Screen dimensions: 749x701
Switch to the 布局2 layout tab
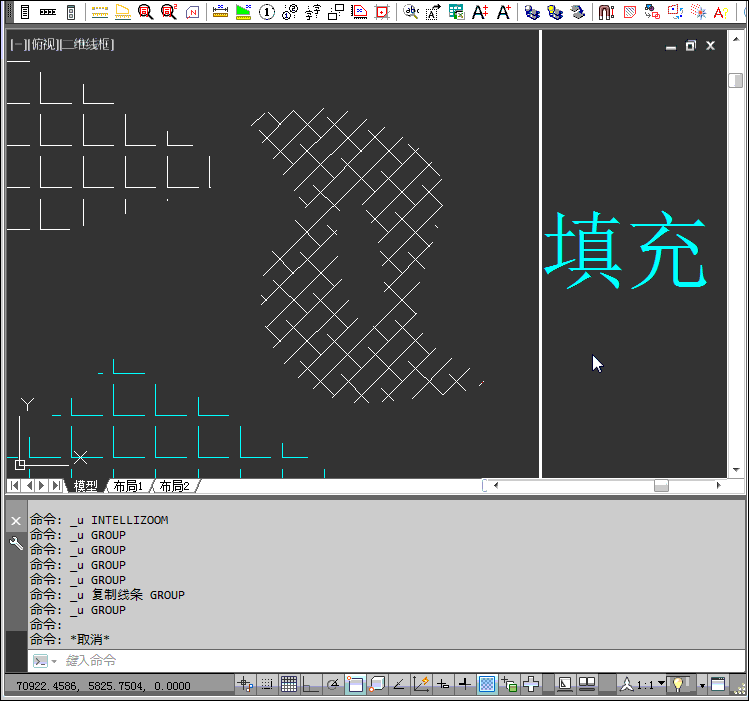173,486
